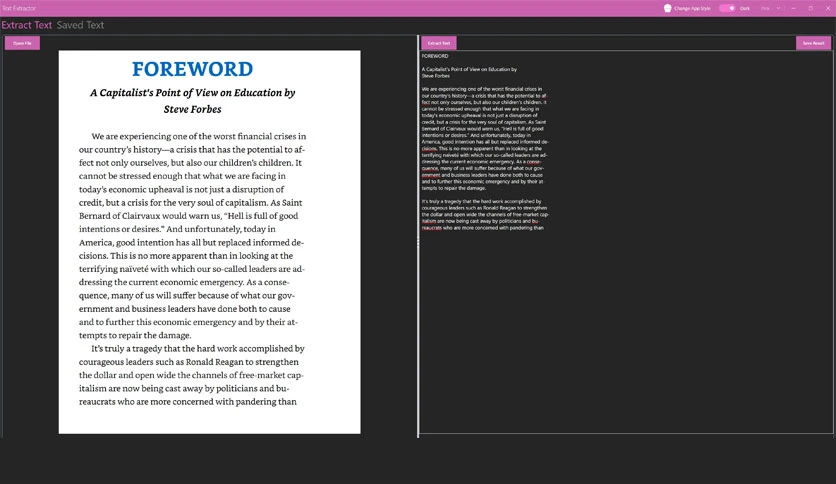This screenshot has width=836, height=484.
Task: Click the extracted text output box
Action: click(x=626, y=242)
